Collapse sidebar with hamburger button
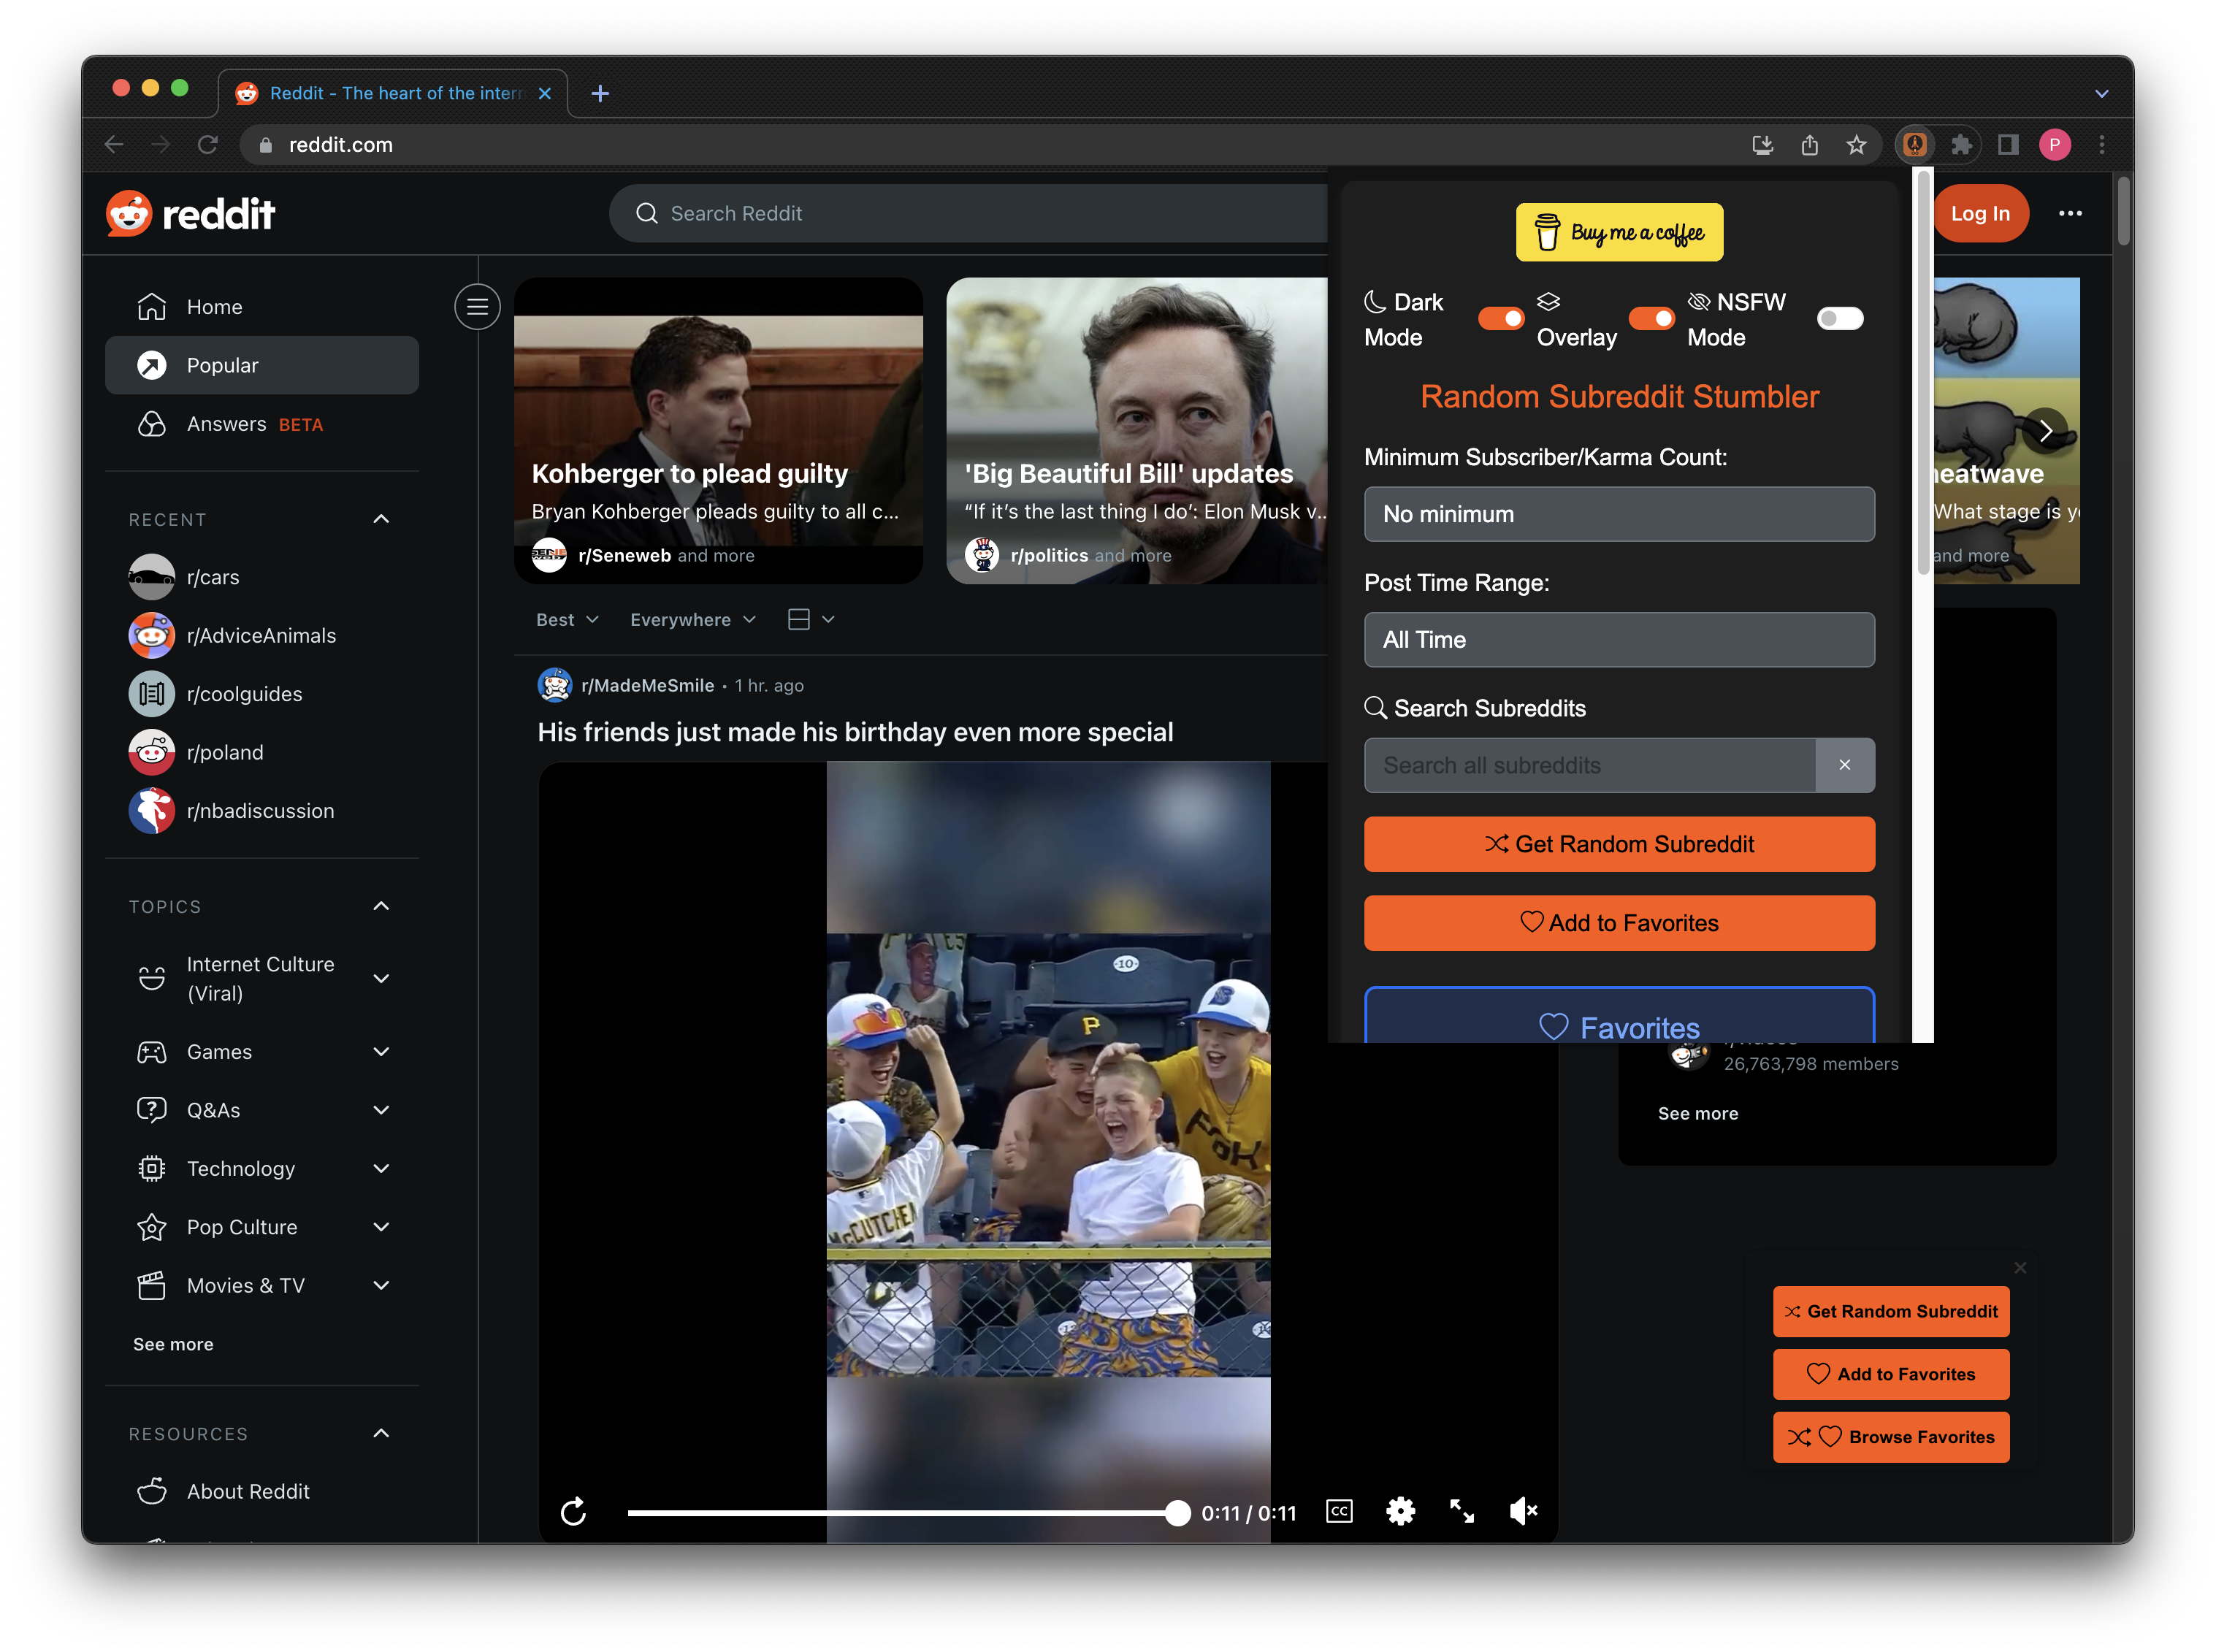Screen dimensions: 2216x1652 pyautogui.click(x=477, y=307)
